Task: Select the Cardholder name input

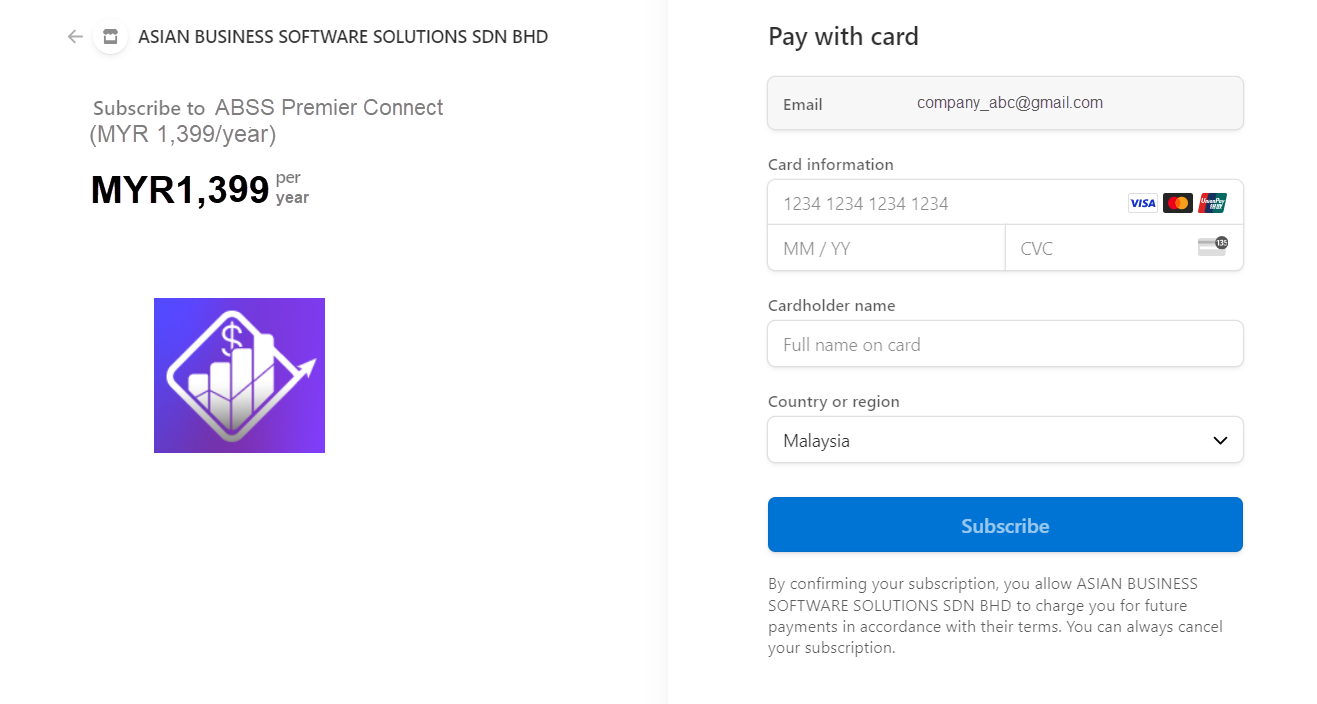Action: pyautogui.click(x=1004, y=344)
